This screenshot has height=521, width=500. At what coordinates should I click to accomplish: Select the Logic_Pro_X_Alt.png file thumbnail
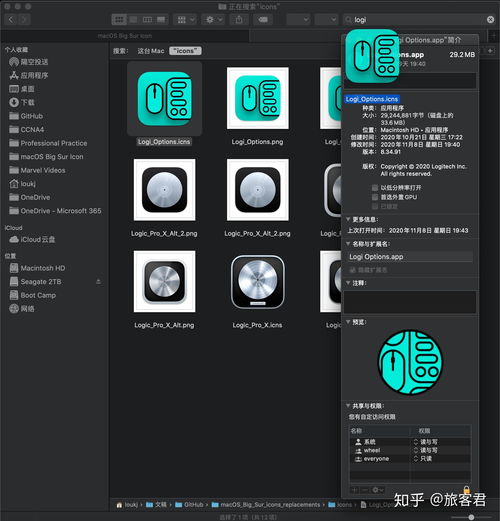[164, 281]
